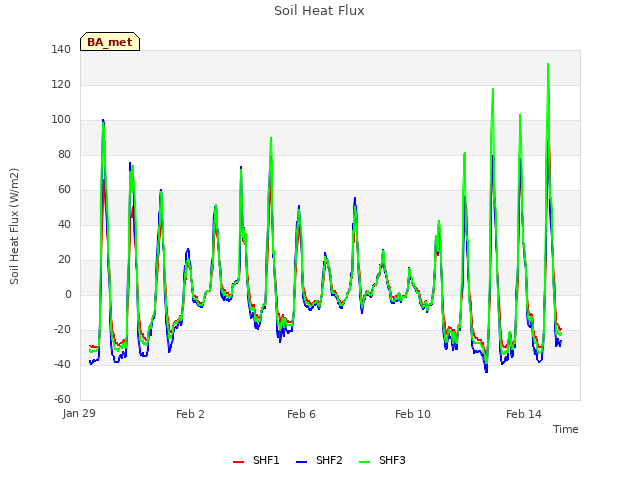Screen dimensions: 640x480
Task: Click the highest green peak above 120
Action: 548,64
